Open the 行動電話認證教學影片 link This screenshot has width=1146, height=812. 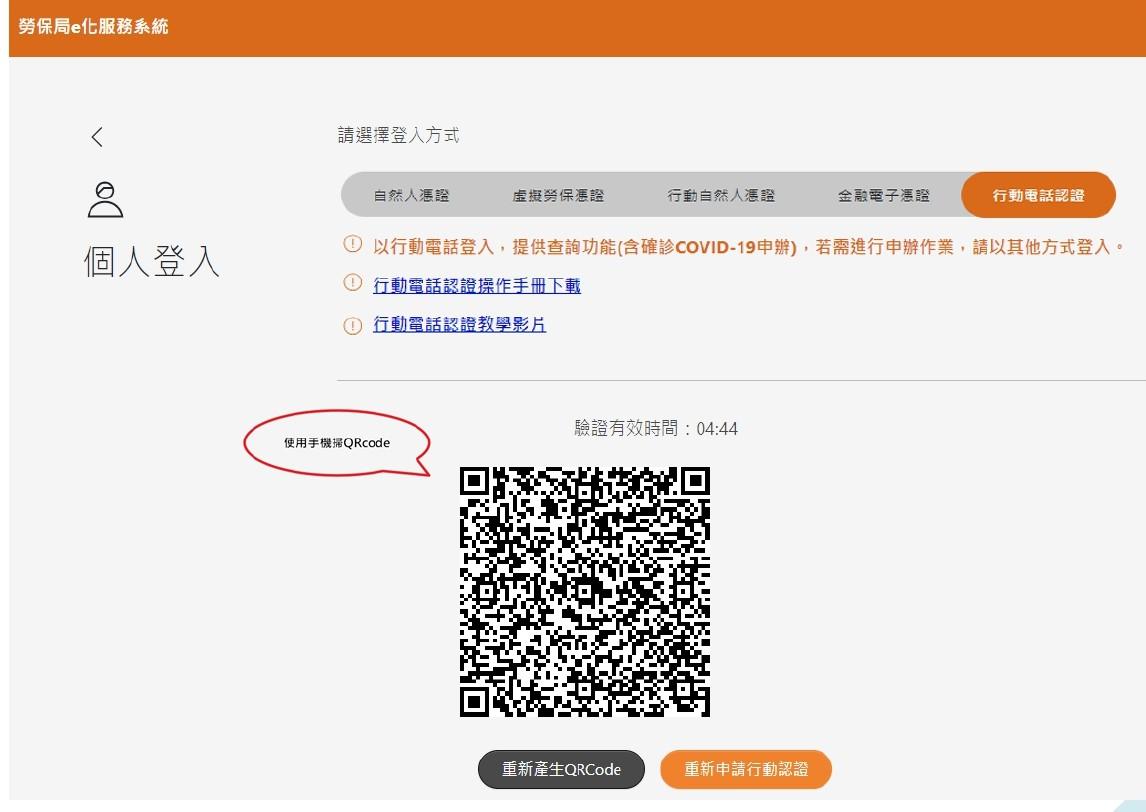459,324
